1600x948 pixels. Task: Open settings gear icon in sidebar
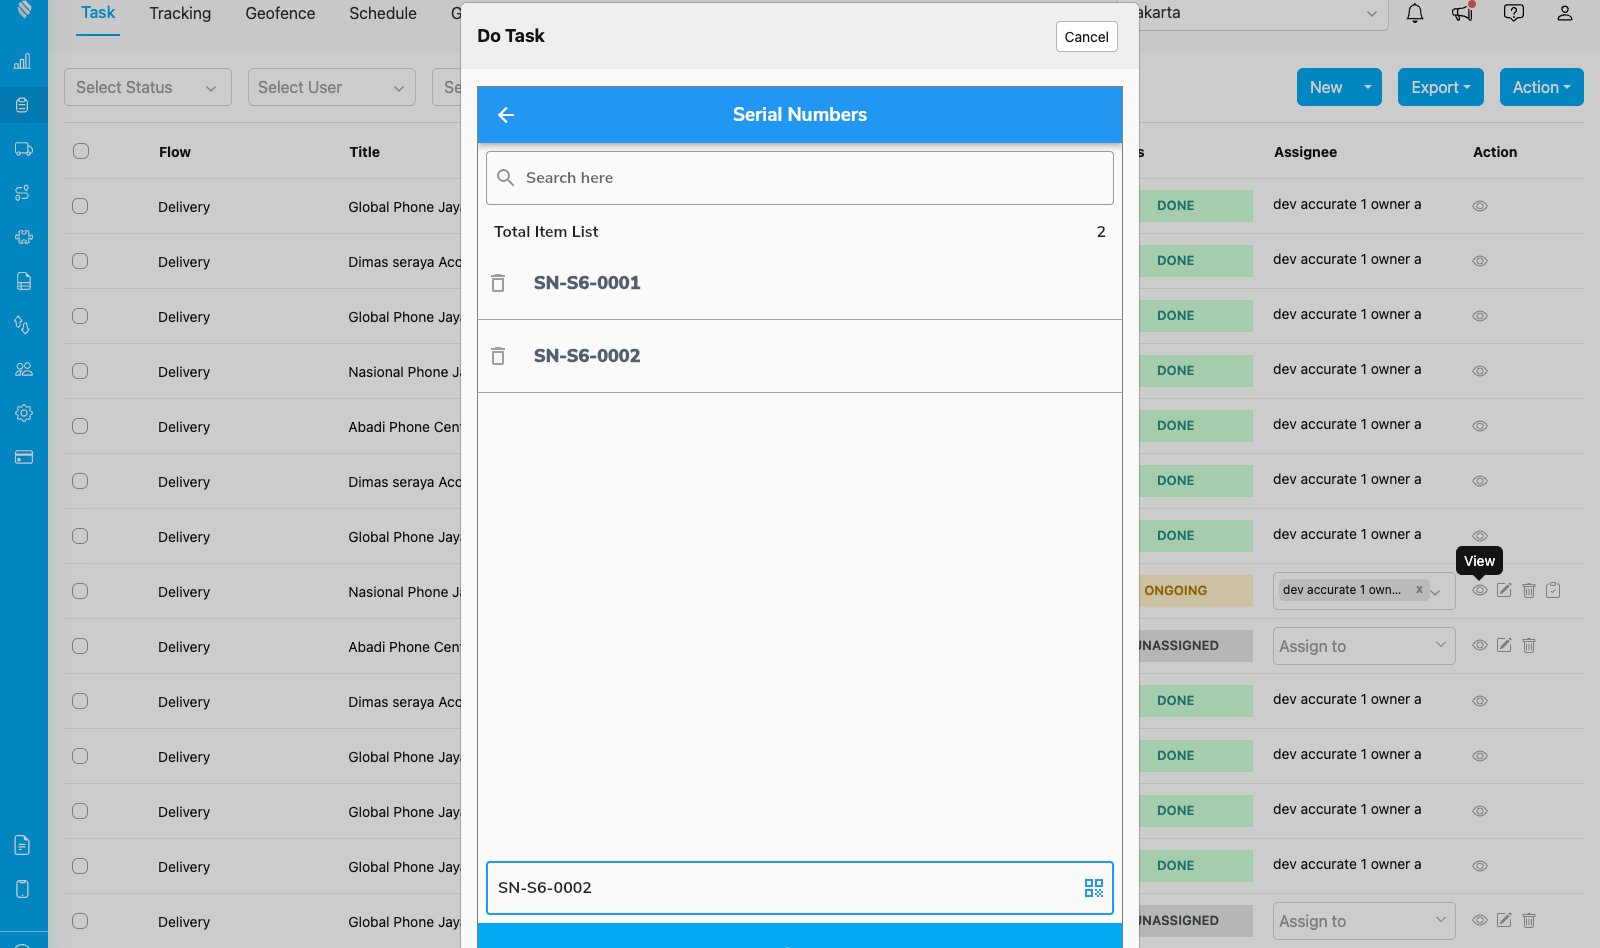24,413
